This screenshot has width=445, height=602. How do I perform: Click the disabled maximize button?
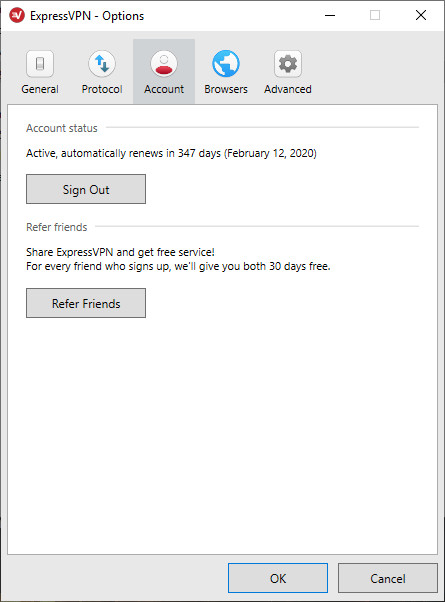click(x=375, y=15)
